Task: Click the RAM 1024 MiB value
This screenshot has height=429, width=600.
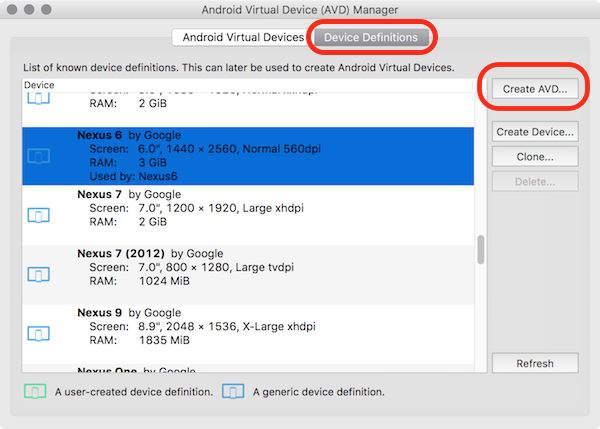Action: [x=164, y=281]
